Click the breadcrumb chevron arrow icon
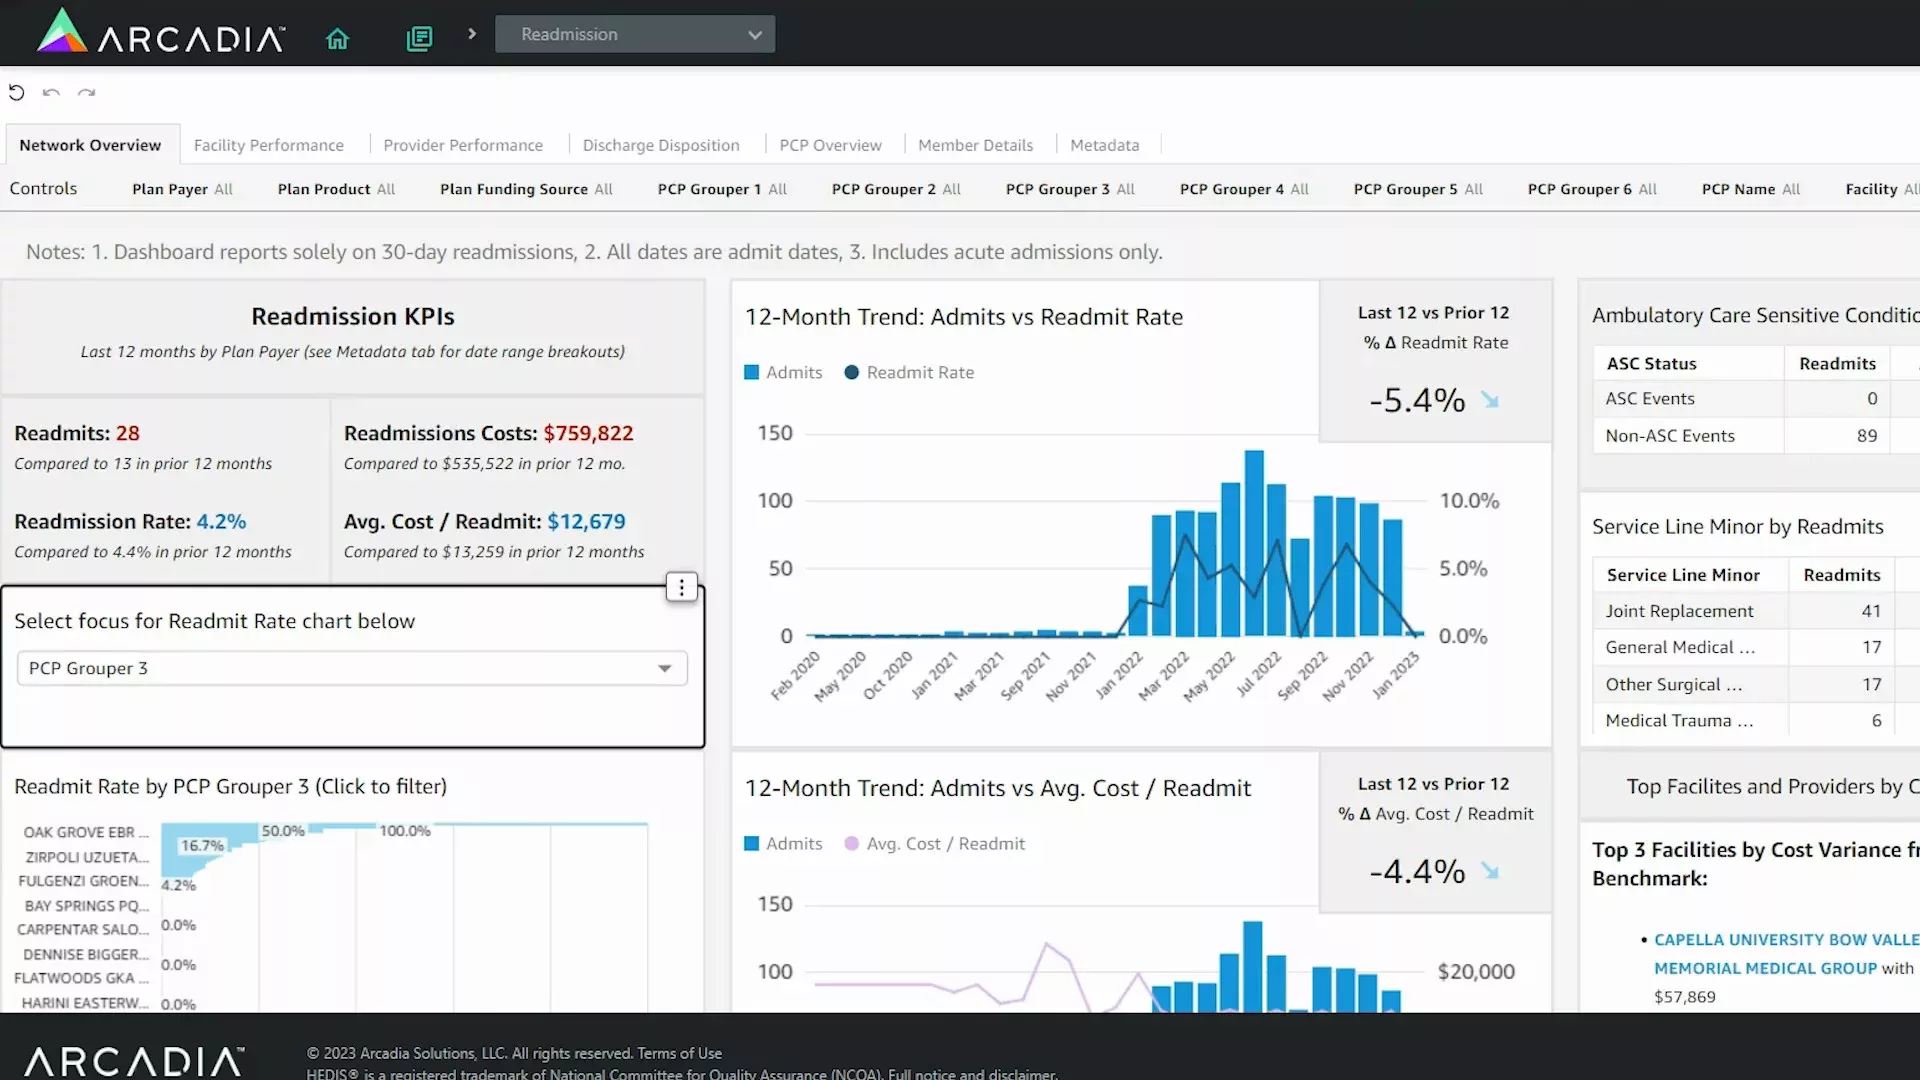 point(472,34)
